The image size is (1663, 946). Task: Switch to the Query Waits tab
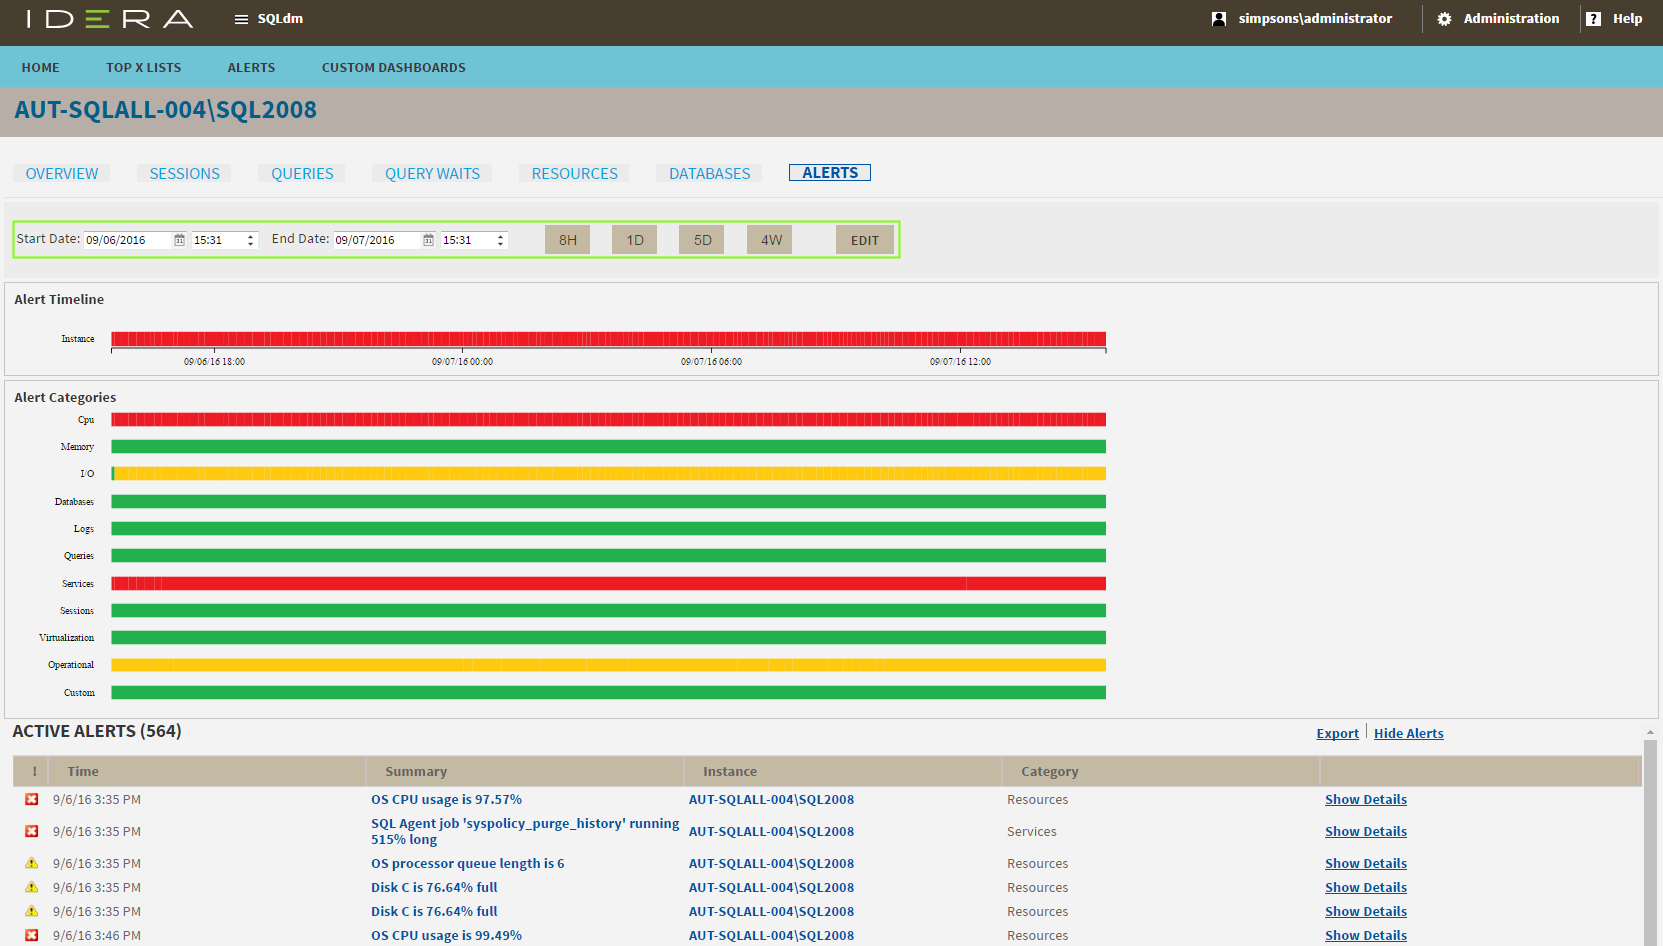click(x=432, y=174)
